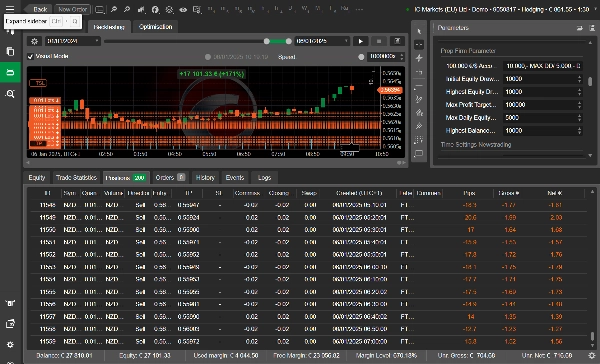Click the Max Profit Target stepper arrows
The width and height of the screenshot is (600, 364).
point(579,105)
